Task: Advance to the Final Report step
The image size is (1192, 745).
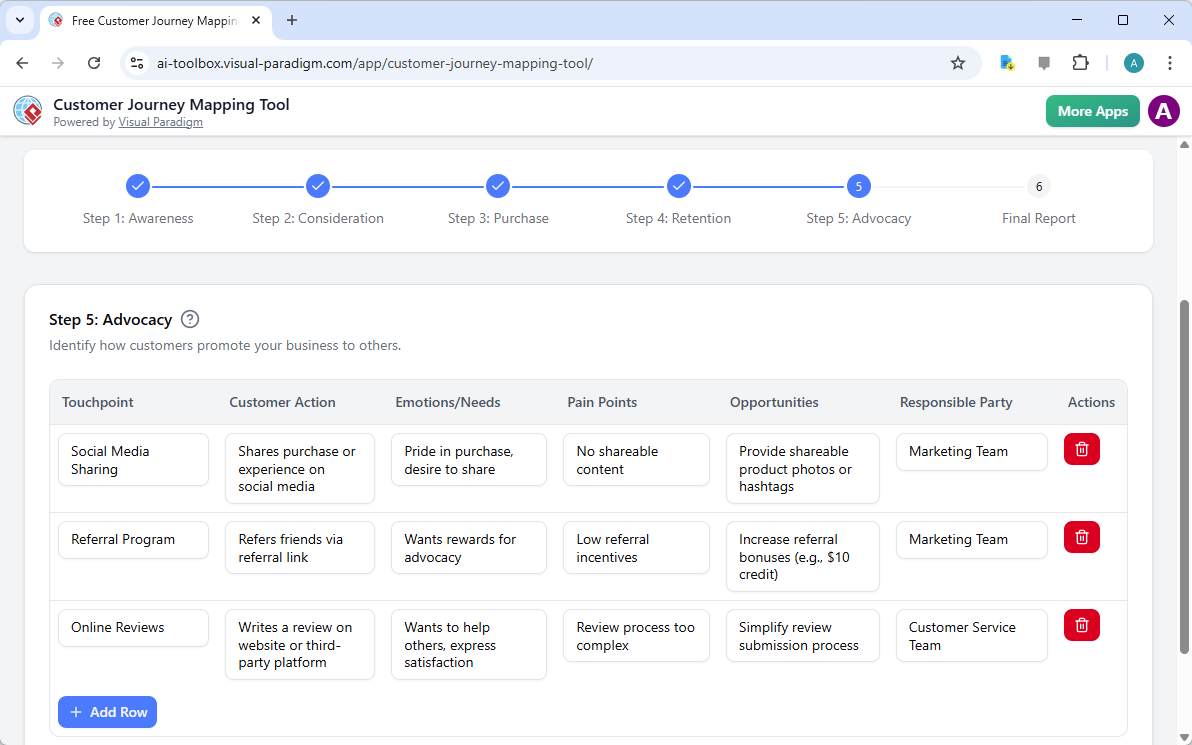Action: click(x=1038, y=186)
